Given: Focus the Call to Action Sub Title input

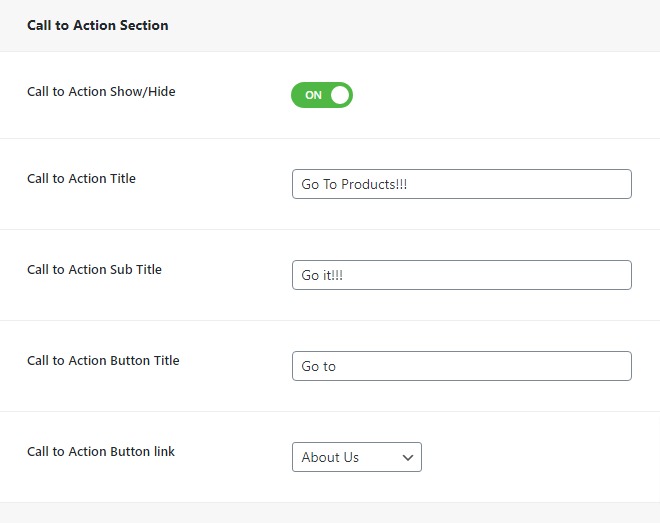Looking at the screenshot, I should point(462,275).
